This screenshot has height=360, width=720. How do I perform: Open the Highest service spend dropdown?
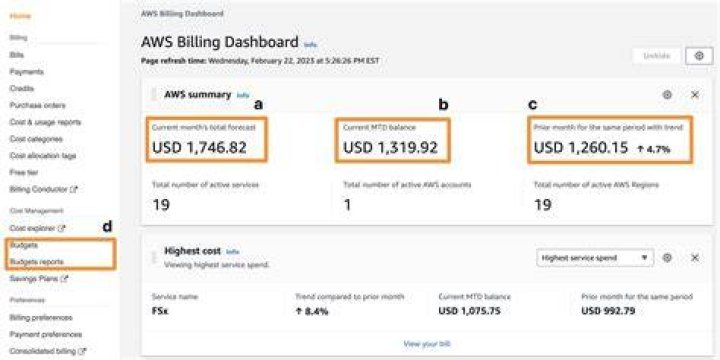pyautogui.click(x=595, y=258)
